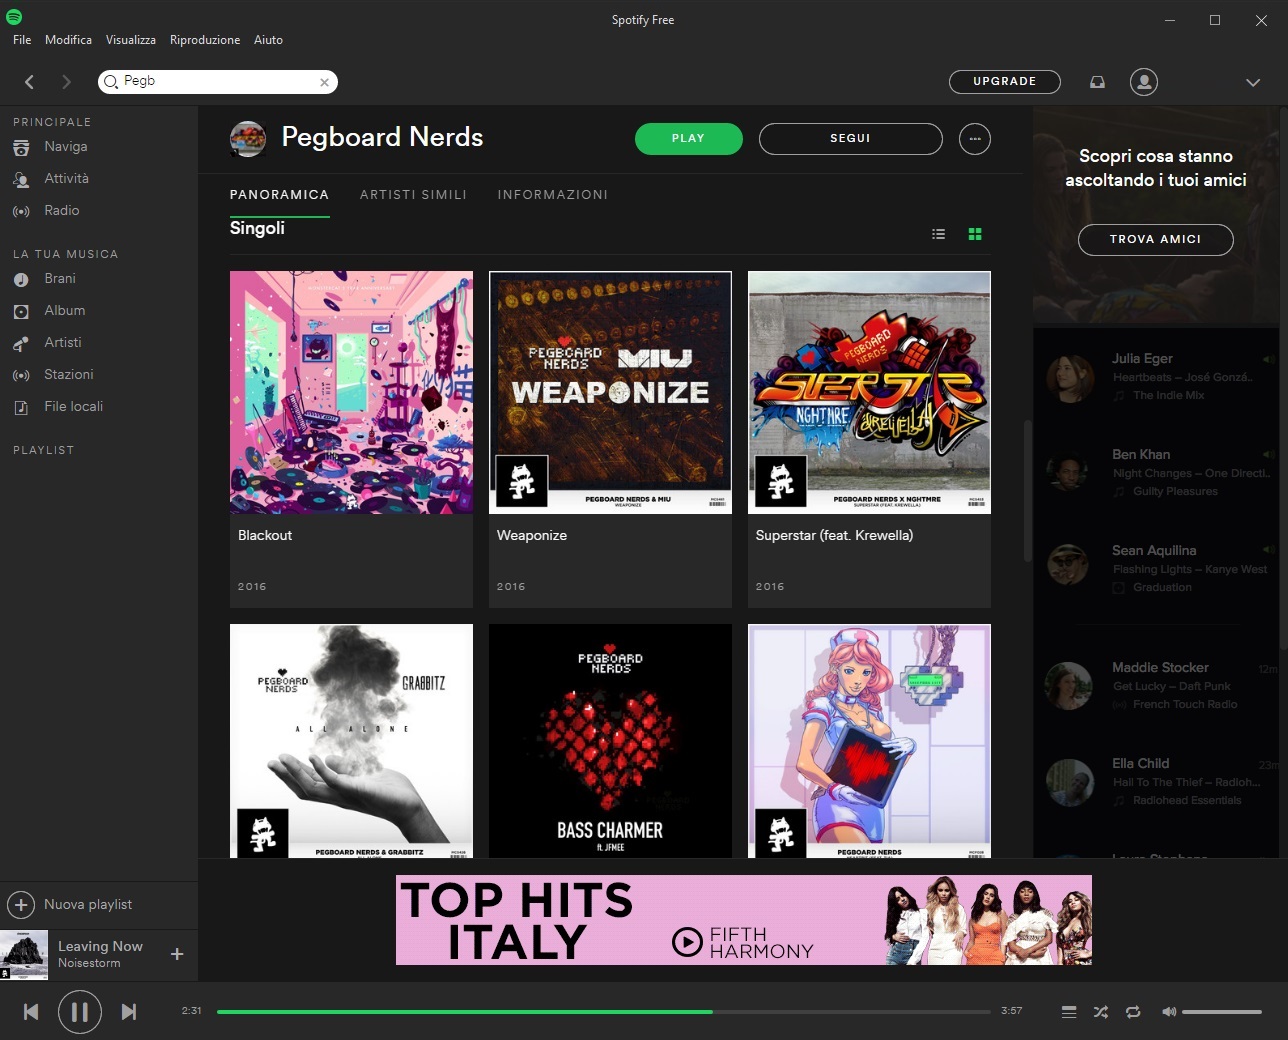Viewport: 1288px width, 1040px height.
Task: Go to the previous track
Action: (31, 1012)
